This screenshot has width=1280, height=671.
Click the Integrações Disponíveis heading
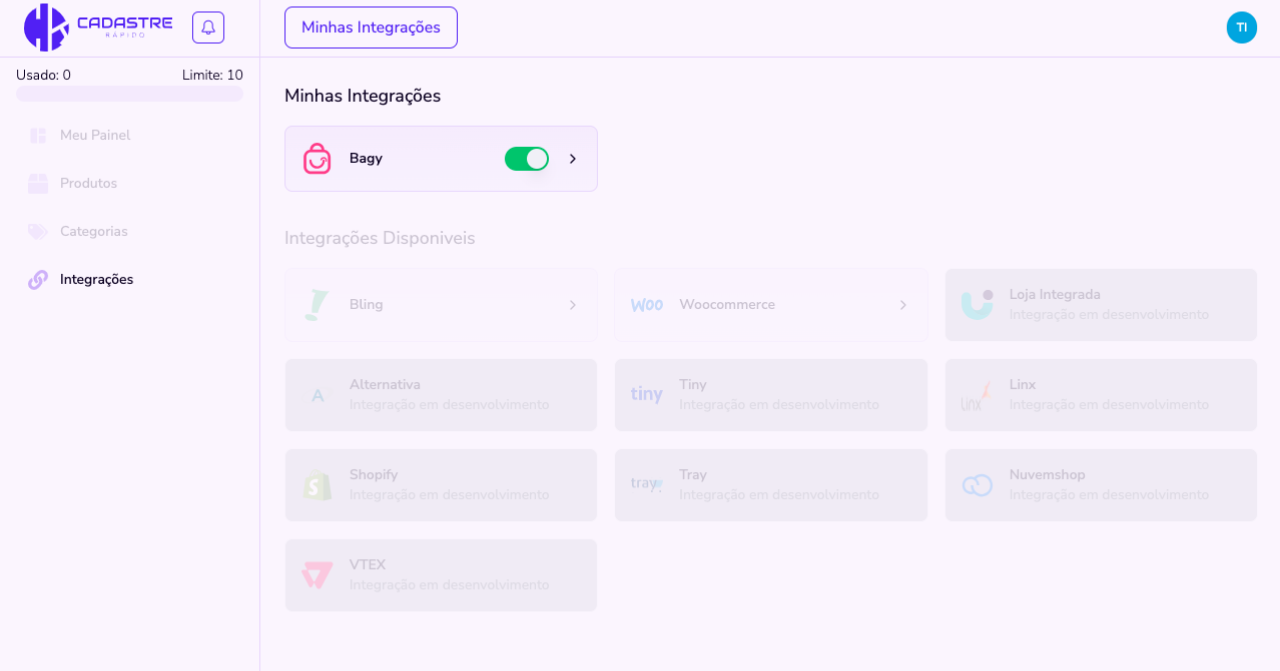coord(380,238)
